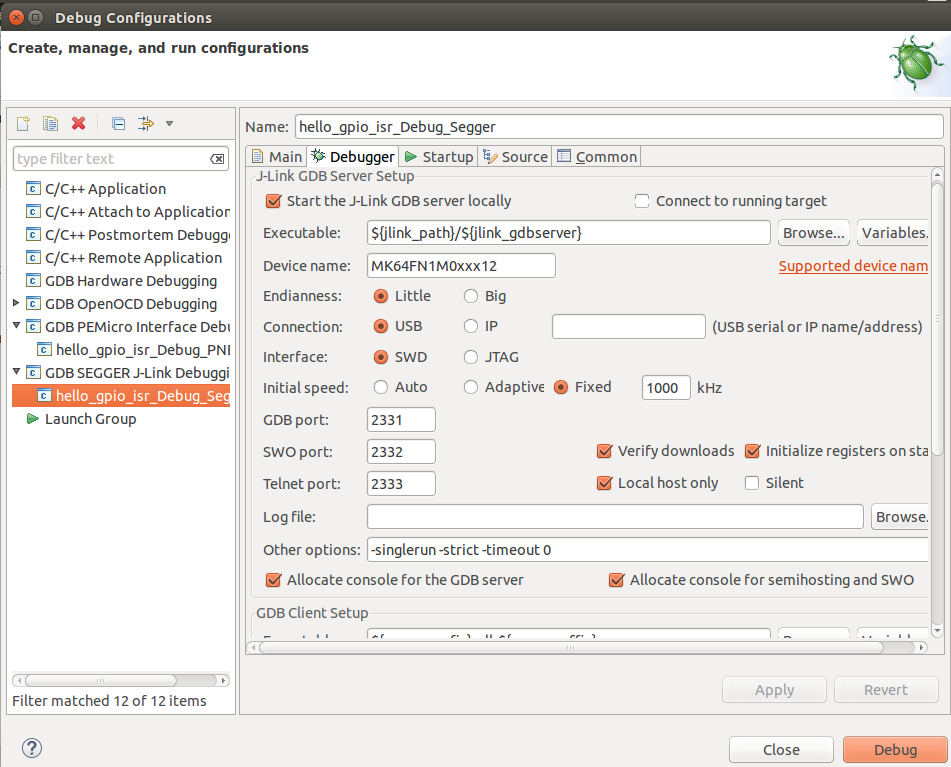Select the hello_gpio_isr_Debug_PNE configuration
This screenshot has width=951, height=767.
tap(133, 350)
